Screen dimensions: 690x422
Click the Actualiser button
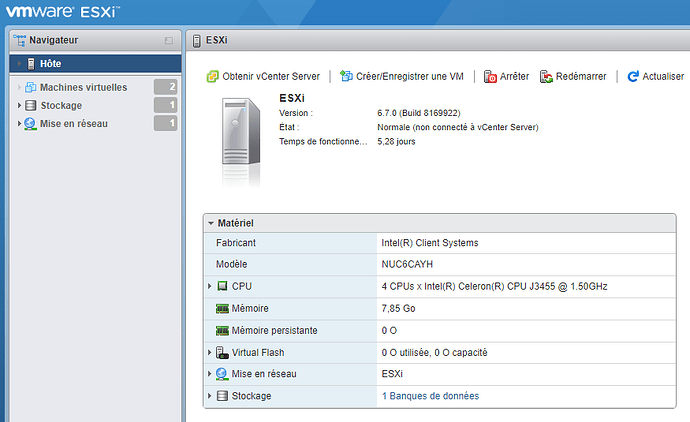(656, 77)
